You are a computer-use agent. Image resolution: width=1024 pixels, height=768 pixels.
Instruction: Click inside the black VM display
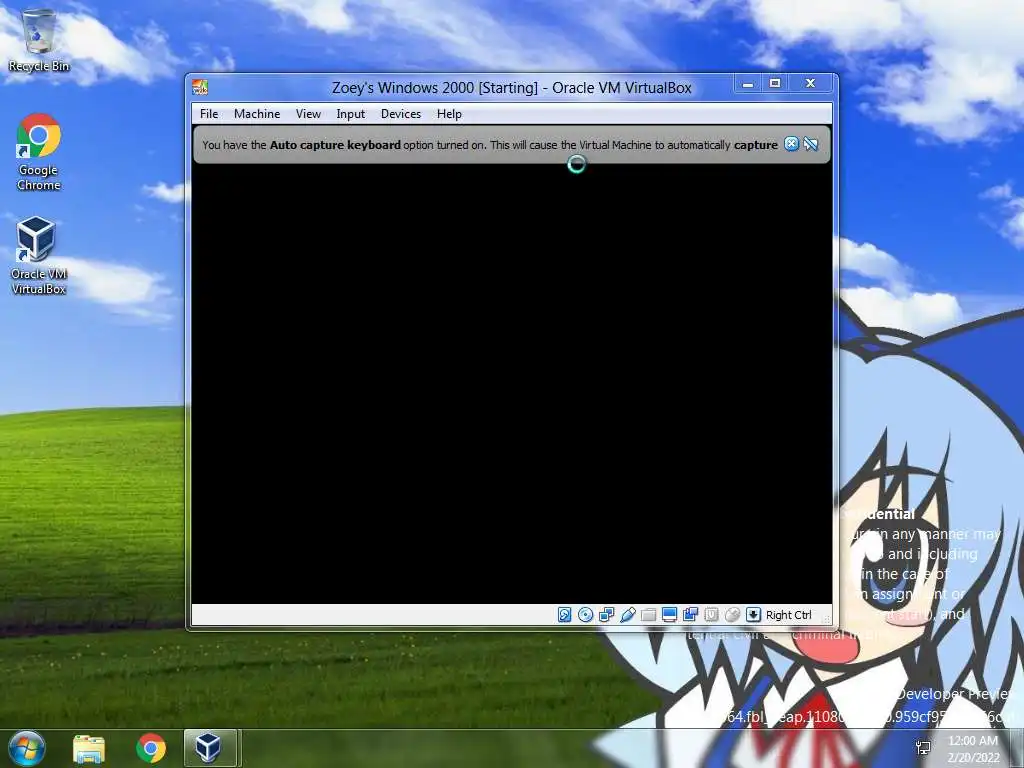pos(511,384)
